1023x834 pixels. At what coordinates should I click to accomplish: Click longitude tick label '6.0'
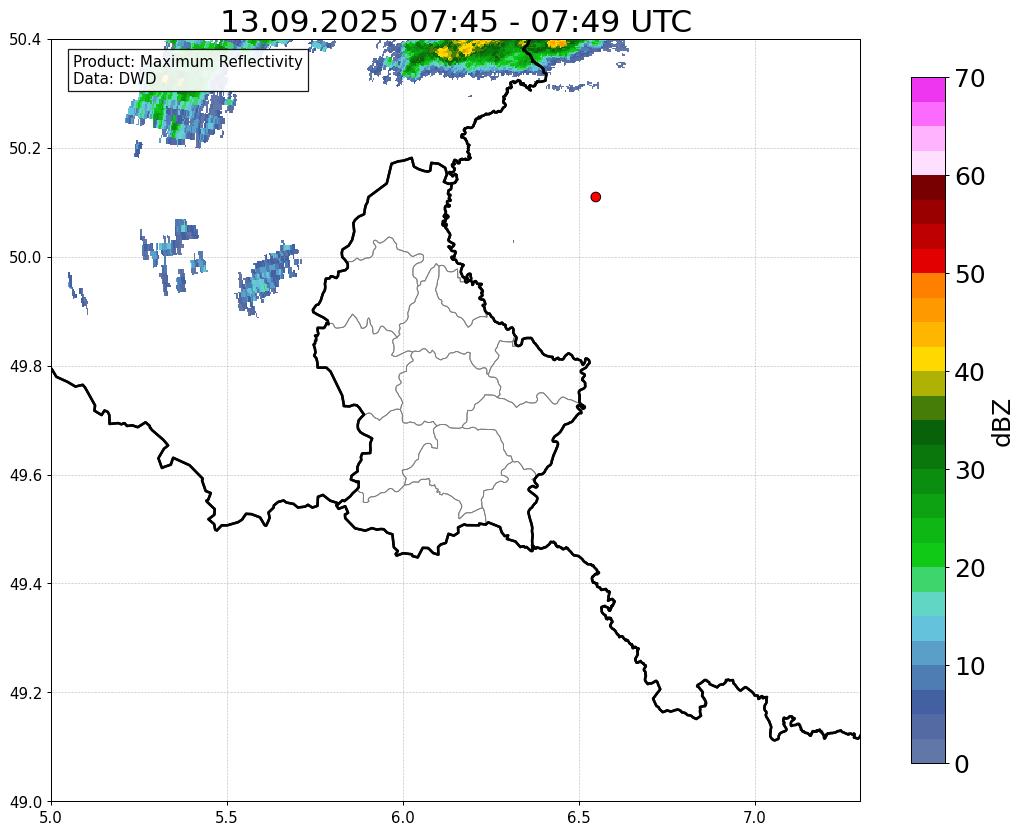[403, 818]
